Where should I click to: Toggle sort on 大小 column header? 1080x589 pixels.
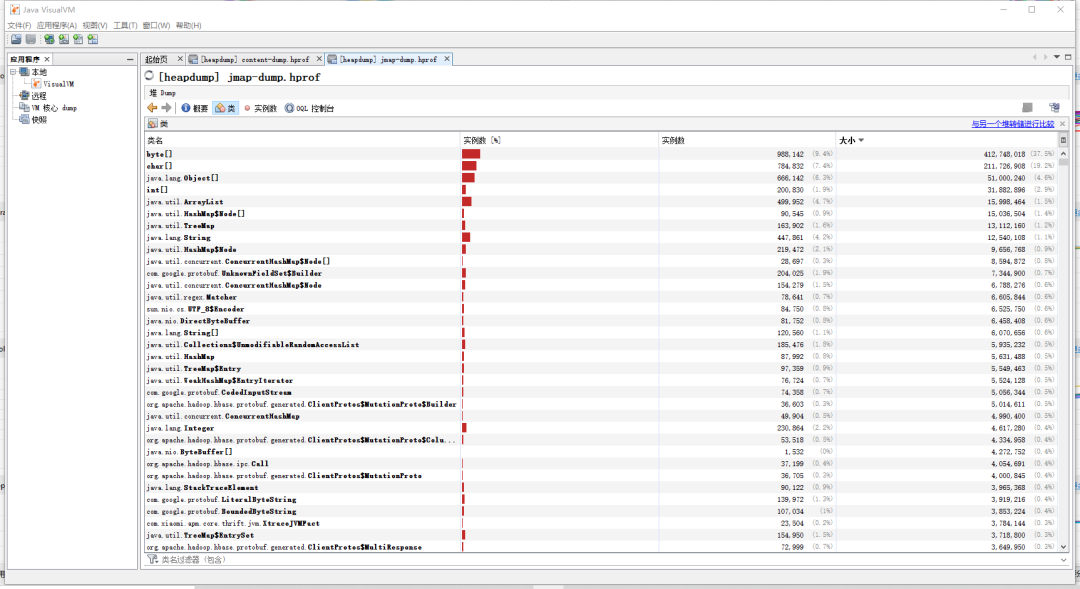[x=947, y=140]
